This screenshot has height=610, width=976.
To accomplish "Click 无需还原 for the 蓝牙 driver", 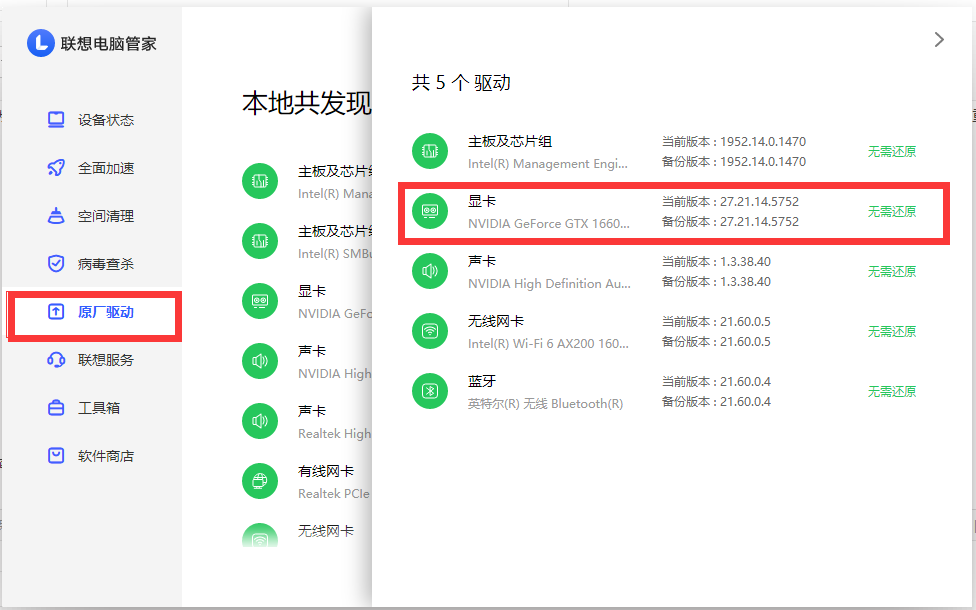I will tap(892, 392).
